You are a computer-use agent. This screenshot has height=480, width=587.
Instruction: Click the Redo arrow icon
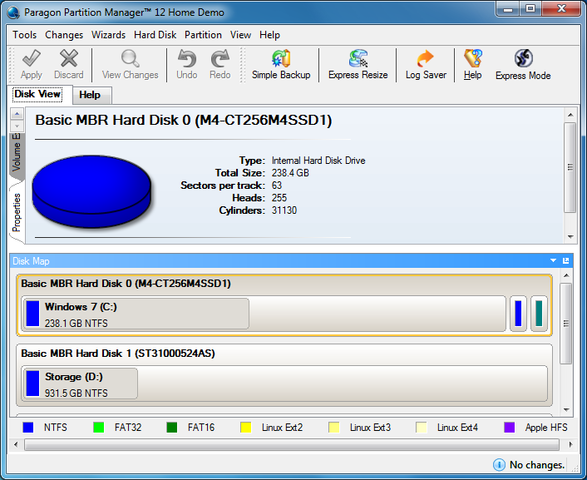pyautogui.click(x=220, y=59)
